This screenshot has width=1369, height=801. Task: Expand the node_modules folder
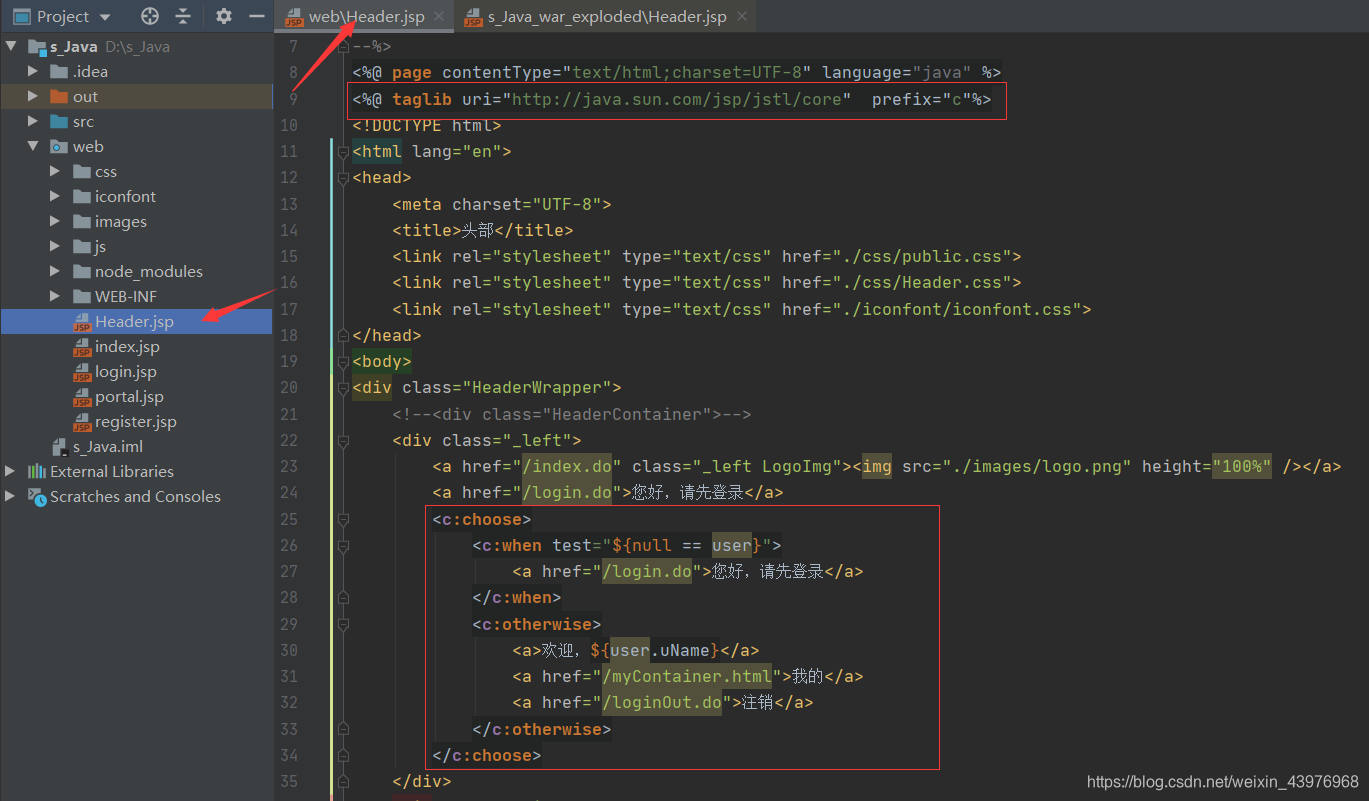click(55, 271)
